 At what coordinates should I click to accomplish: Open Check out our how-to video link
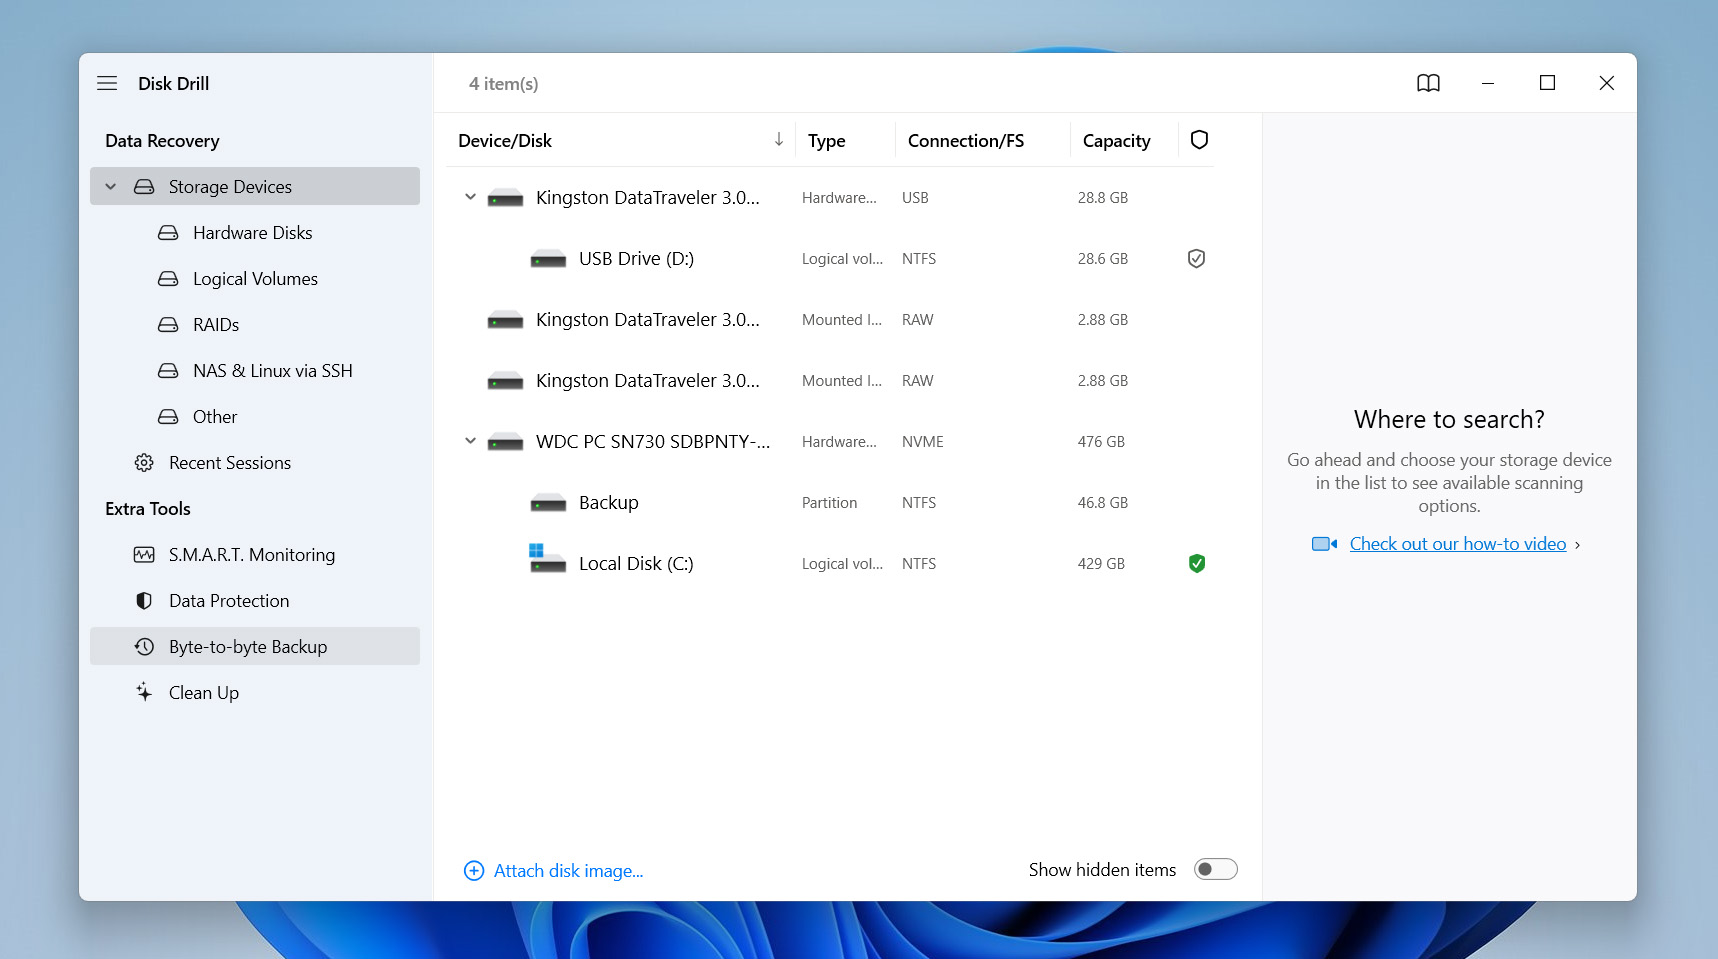click(x=1457, y=544)
